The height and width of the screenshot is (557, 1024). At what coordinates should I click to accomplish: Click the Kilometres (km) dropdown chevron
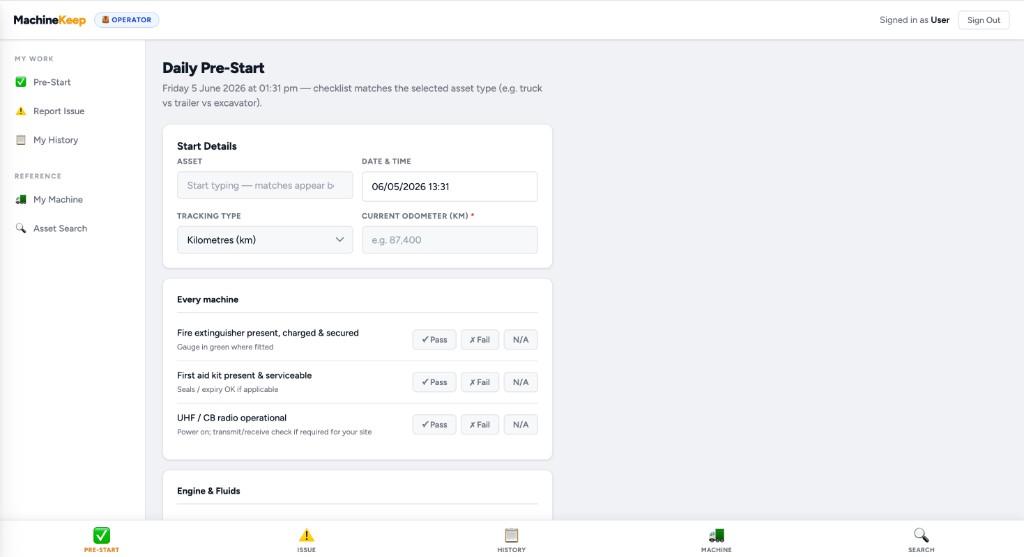[340, 240]
